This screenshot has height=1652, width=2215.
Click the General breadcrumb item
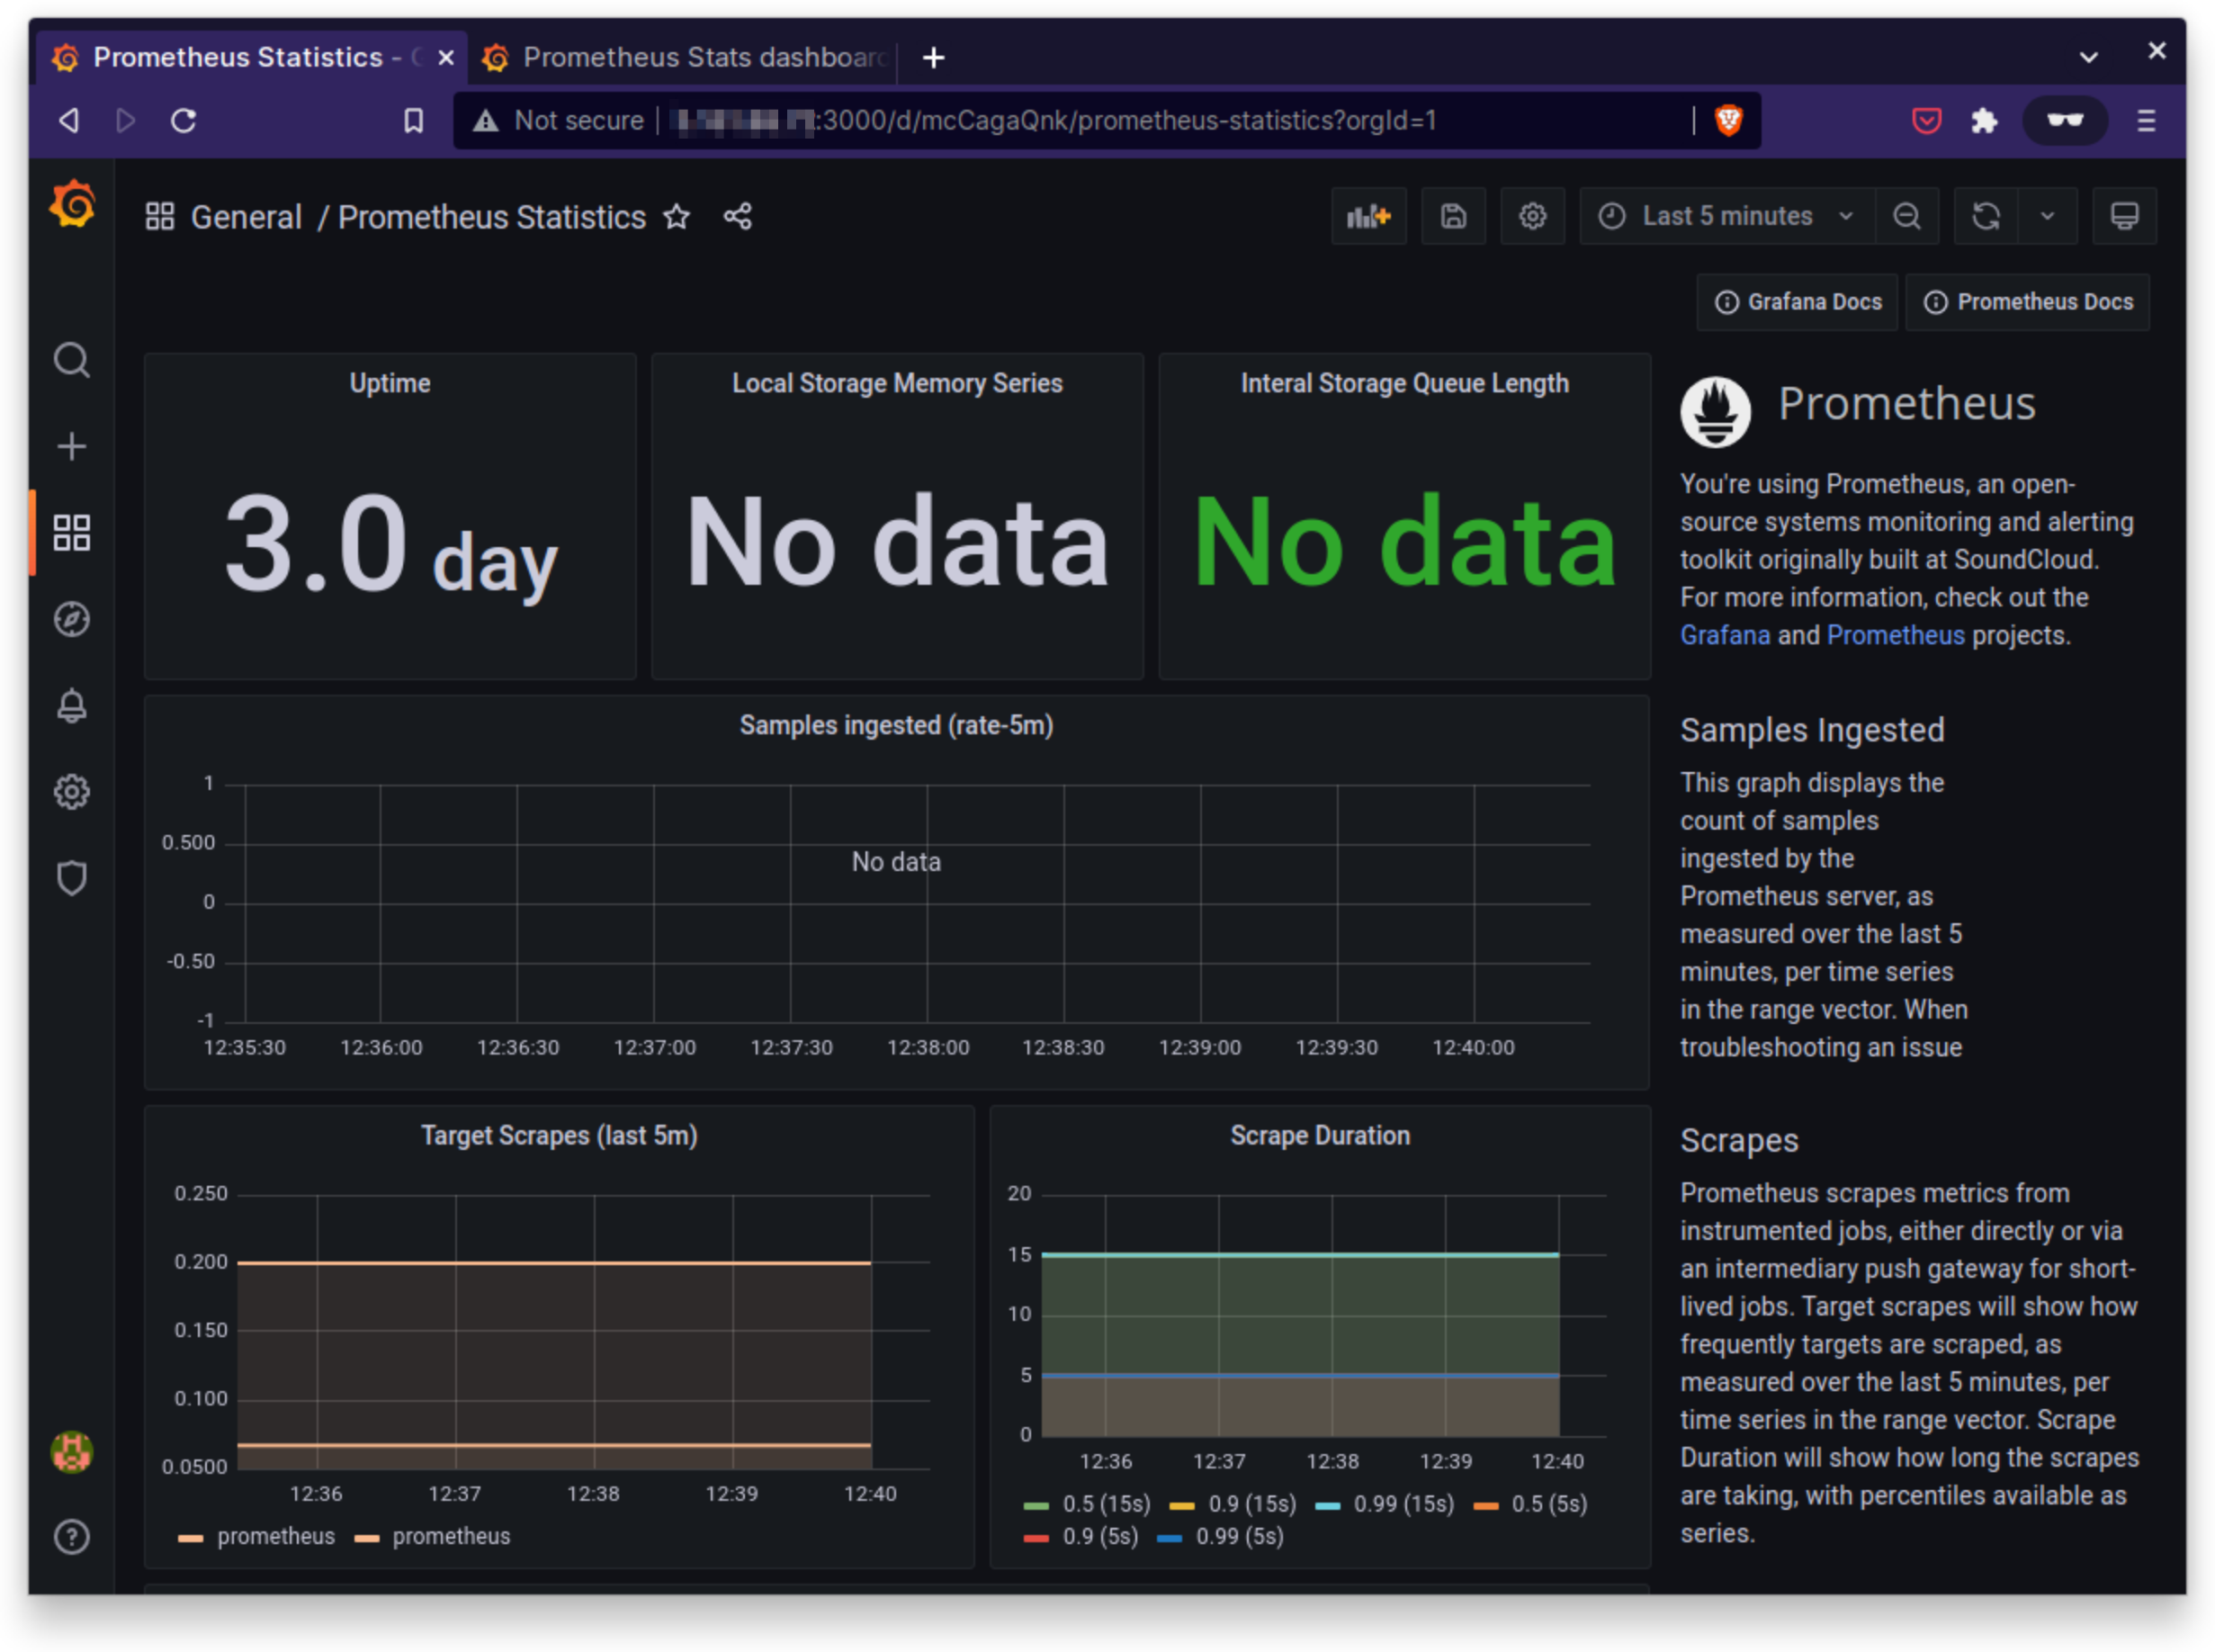pos(246,217)
